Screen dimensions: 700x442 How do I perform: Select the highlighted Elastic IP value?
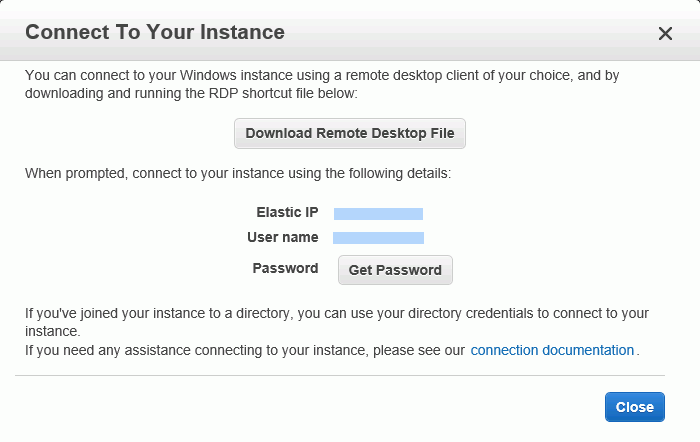378,214
